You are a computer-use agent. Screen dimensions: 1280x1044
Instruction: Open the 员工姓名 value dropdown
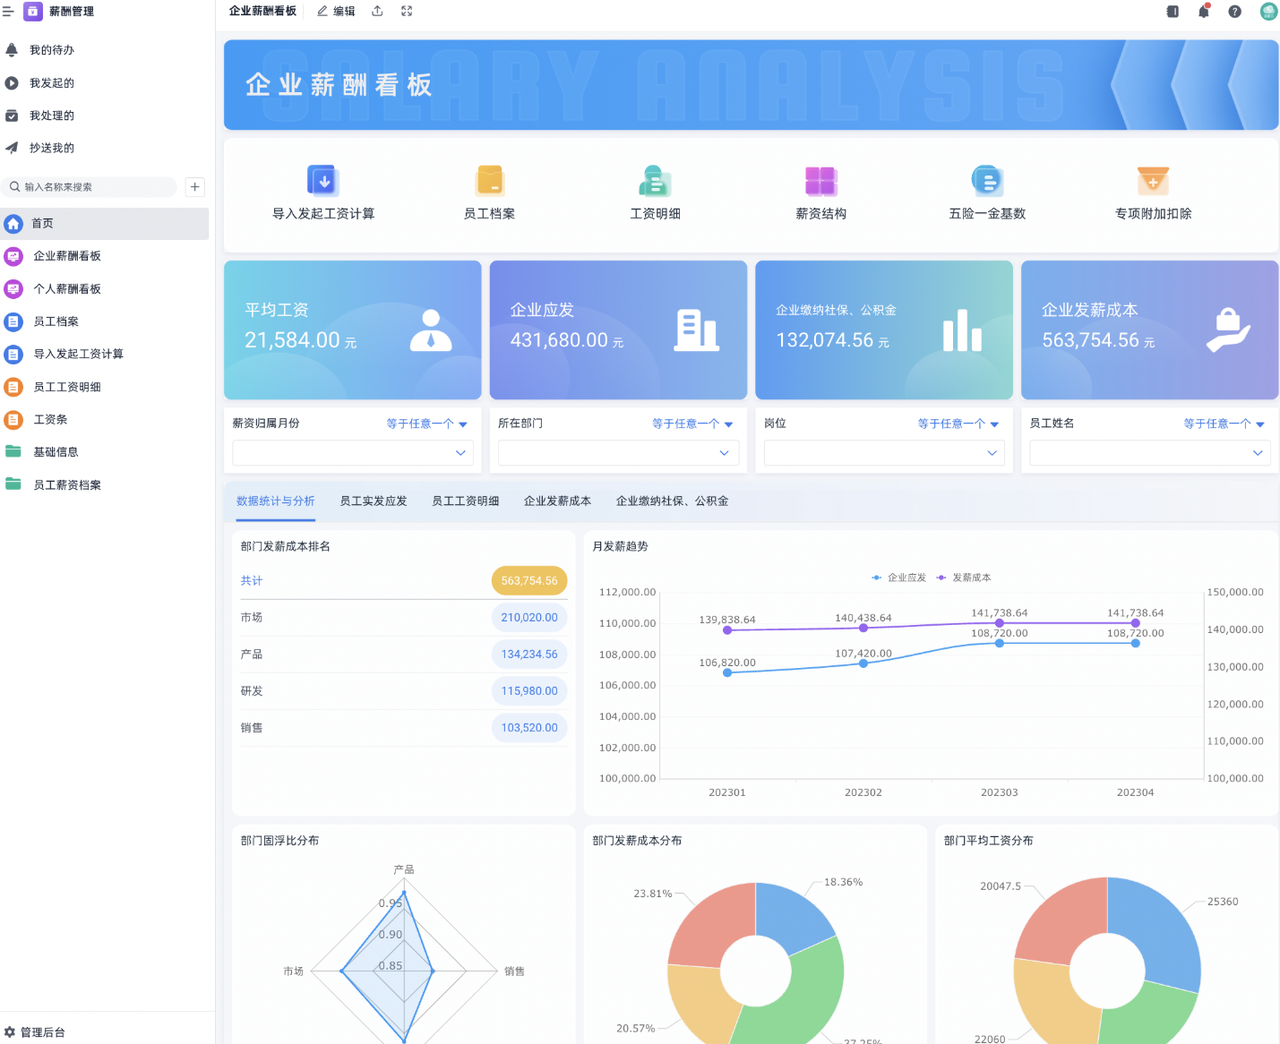(1150, 453)
